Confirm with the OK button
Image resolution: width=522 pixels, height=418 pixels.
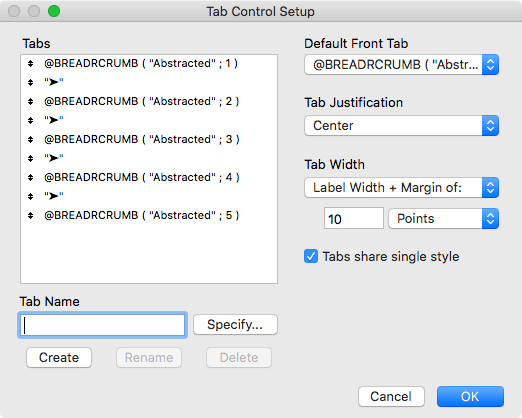(470, 396)
